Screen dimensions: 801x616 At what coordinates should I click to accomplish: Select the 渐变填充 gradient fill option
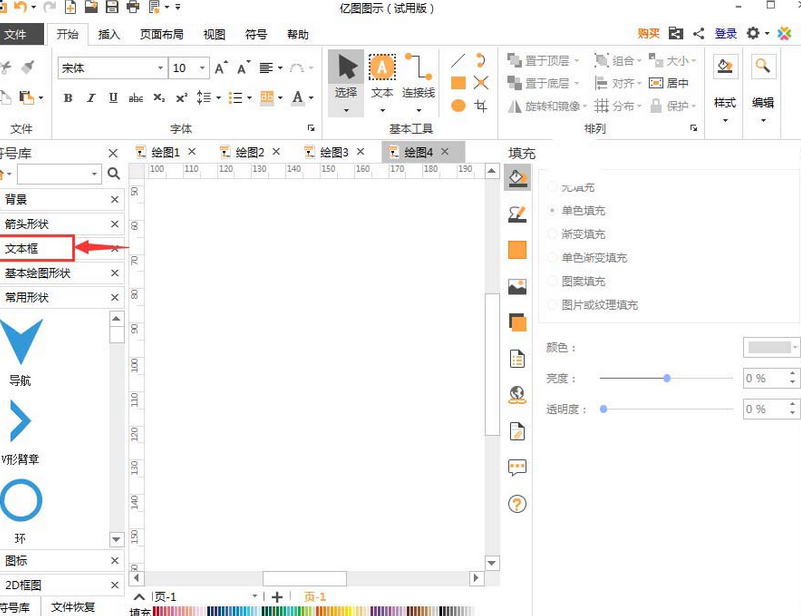tap(580, 233)
